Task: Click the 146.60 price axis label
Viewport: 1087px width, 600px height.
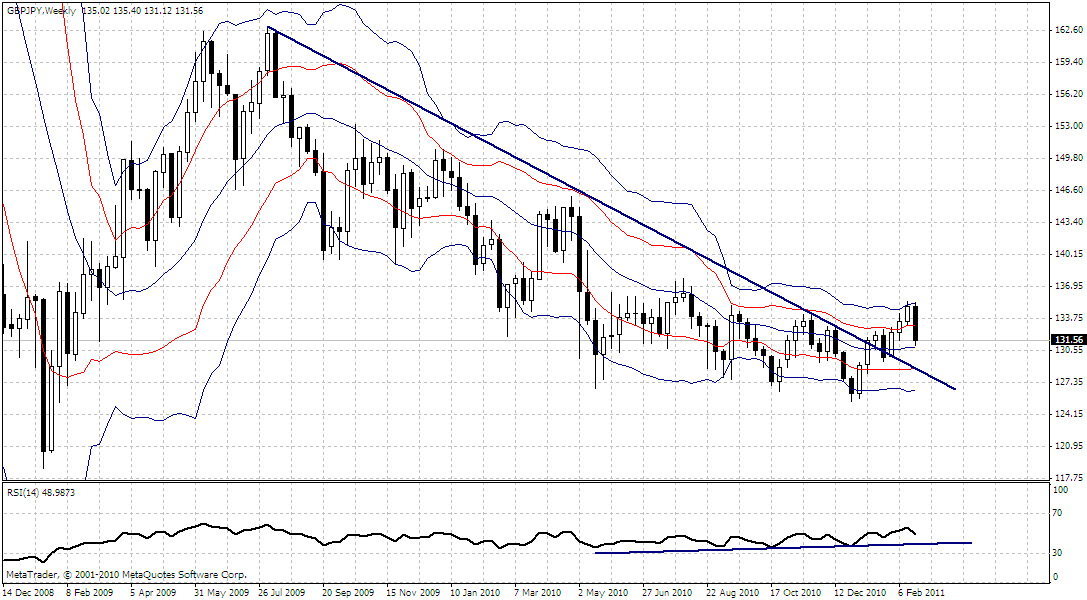Action: tap(1068, 189)
